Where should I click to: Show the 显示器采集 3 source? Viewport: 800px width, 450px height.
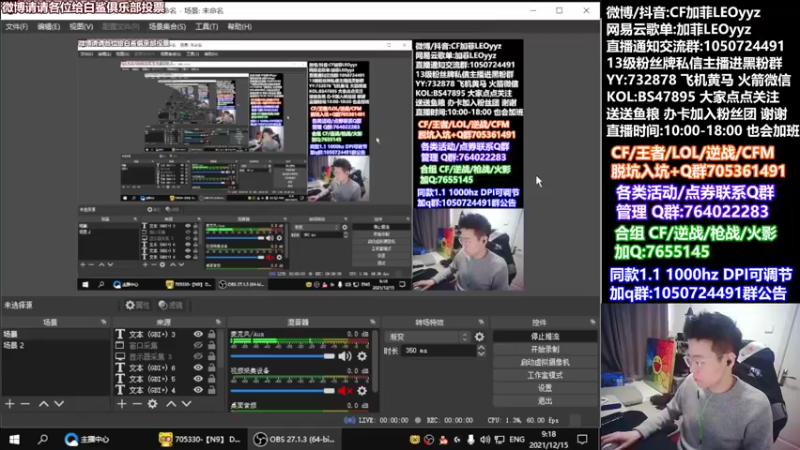(198, 357)
